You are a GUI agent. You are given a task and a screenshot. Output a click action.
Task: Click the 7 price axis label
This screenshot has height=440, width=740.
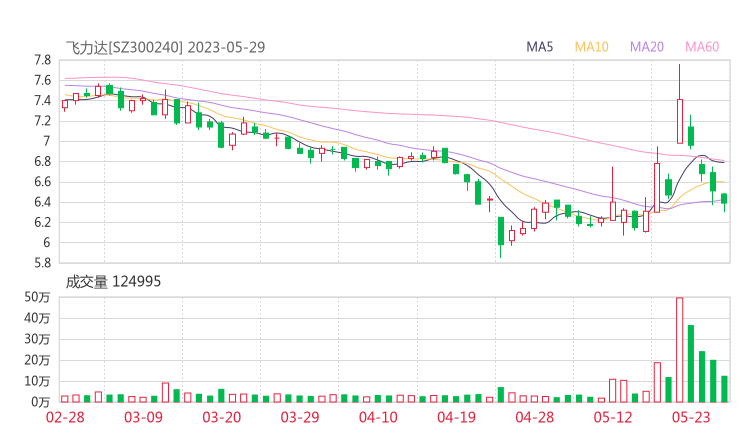(x=46, y=141)
